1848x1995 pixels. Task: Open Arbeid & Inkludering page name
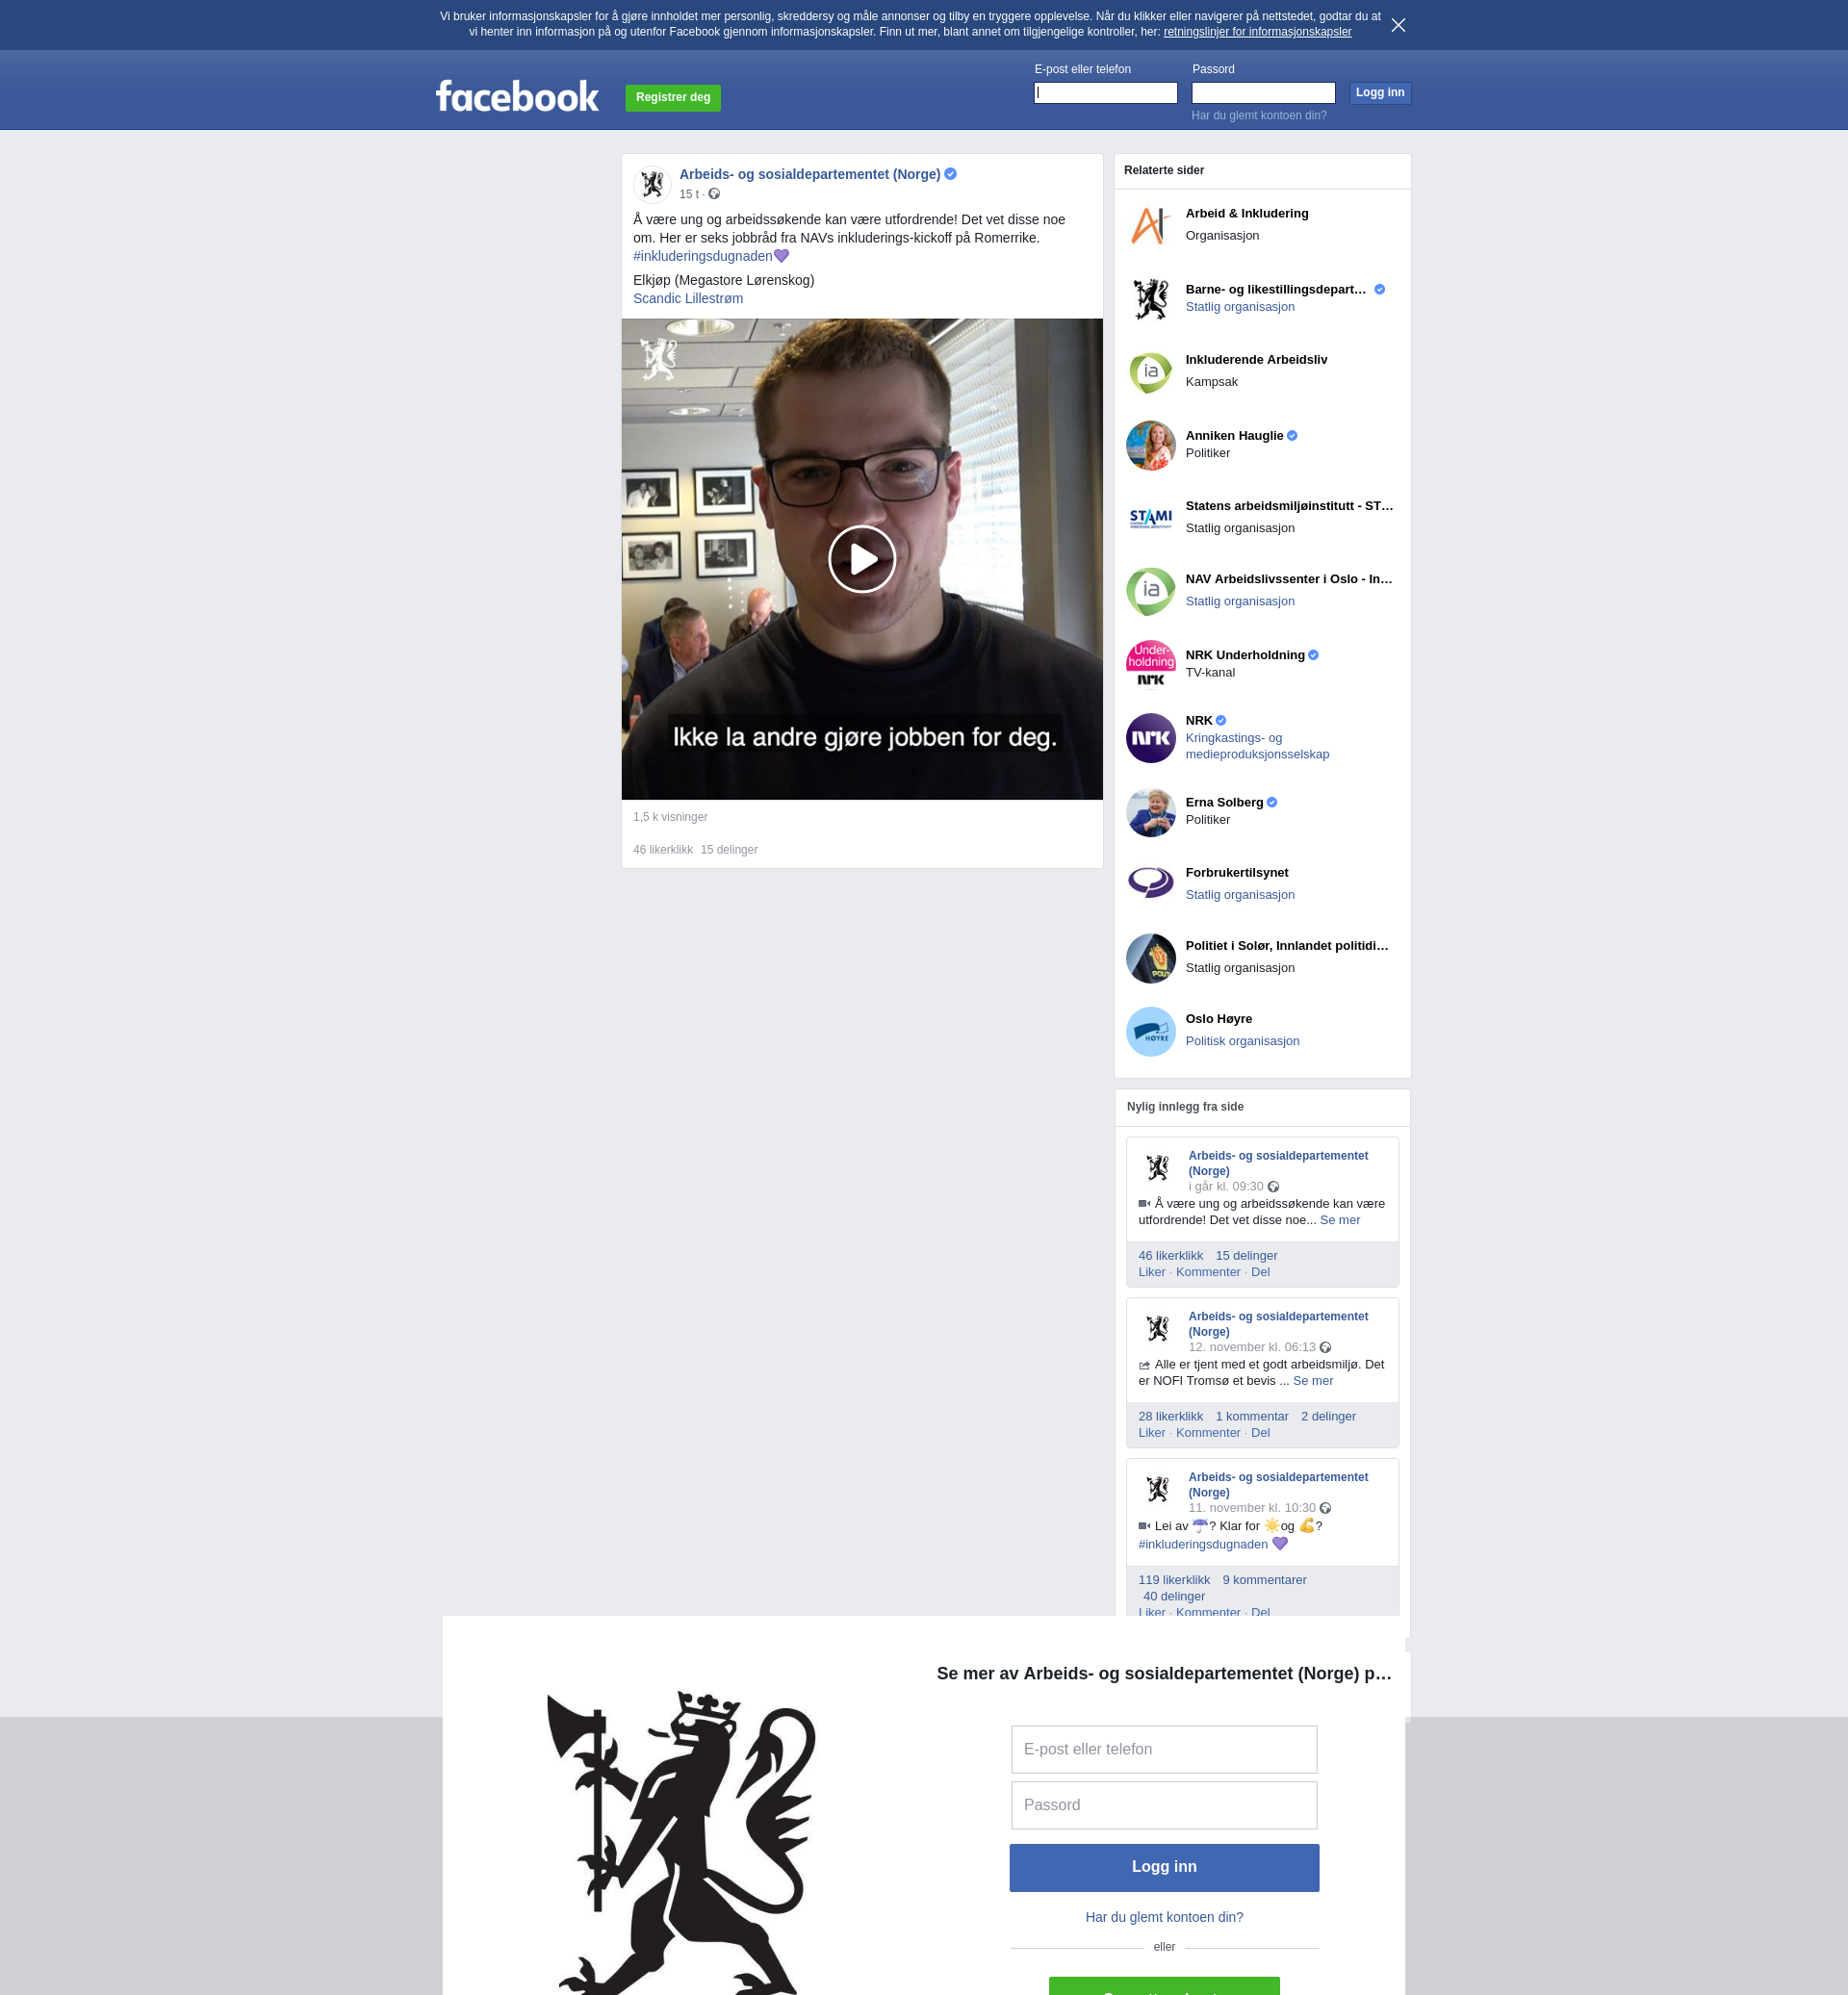[x=1246, y=214]
